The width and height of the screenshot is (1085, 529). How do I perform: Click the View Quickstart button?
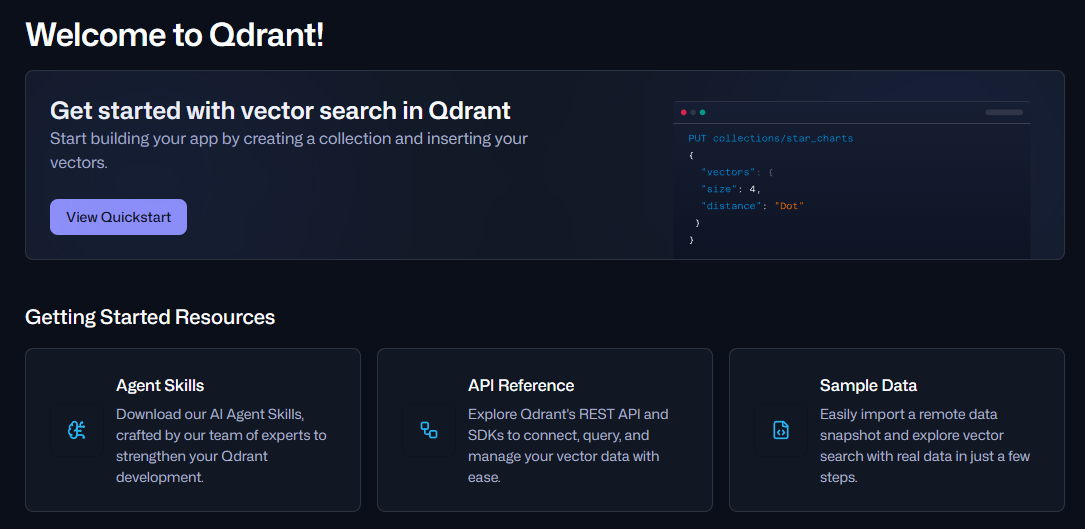[x=118, y=217]
